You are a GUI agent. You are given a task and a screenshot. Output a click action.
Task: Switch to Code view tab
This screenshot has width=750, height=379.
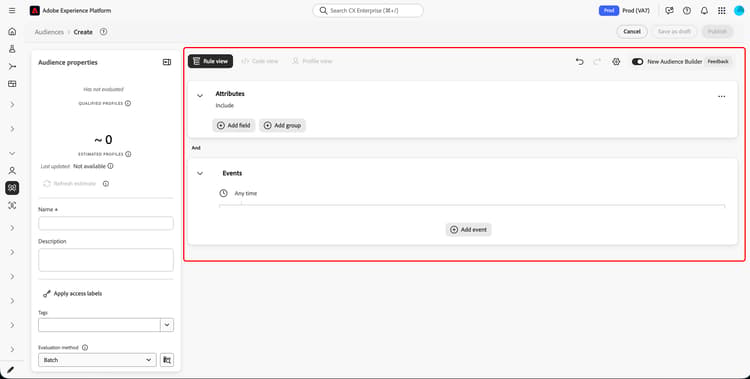coord(260,61)
